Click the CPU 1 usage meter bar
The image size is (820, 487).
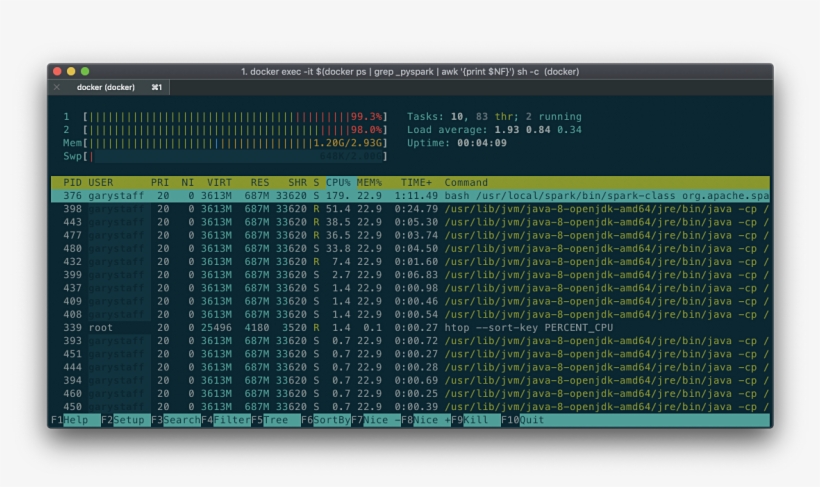tap(235, 117)
